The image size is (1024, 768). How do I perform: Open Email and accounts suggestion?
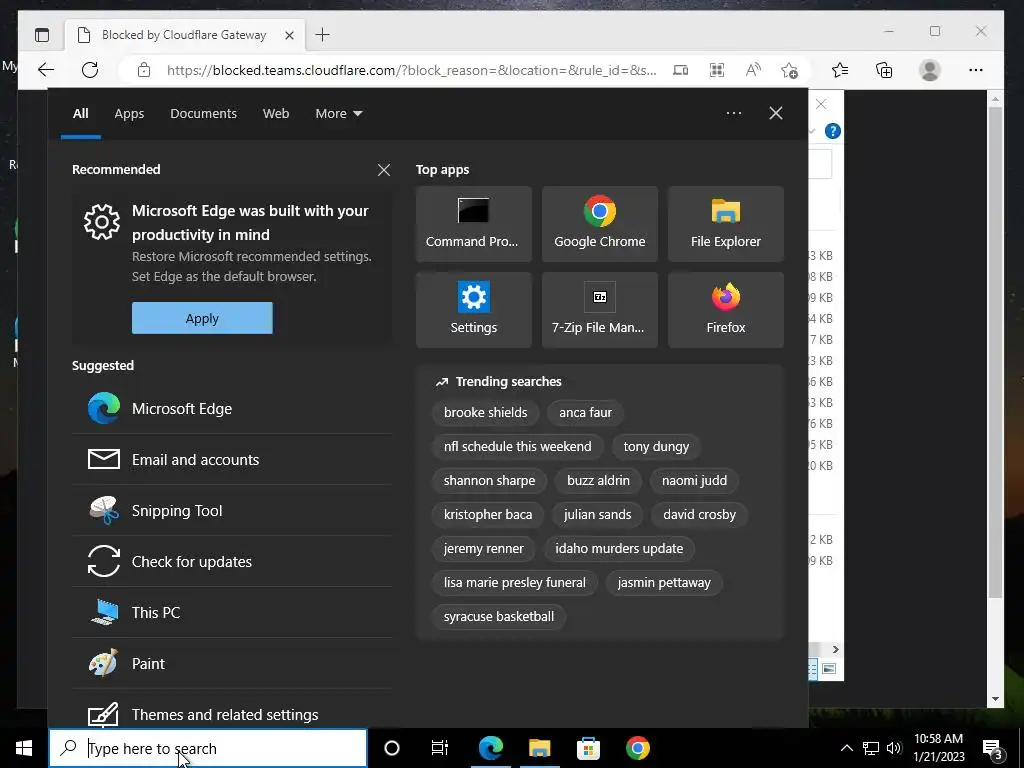[x=232, y=460]
